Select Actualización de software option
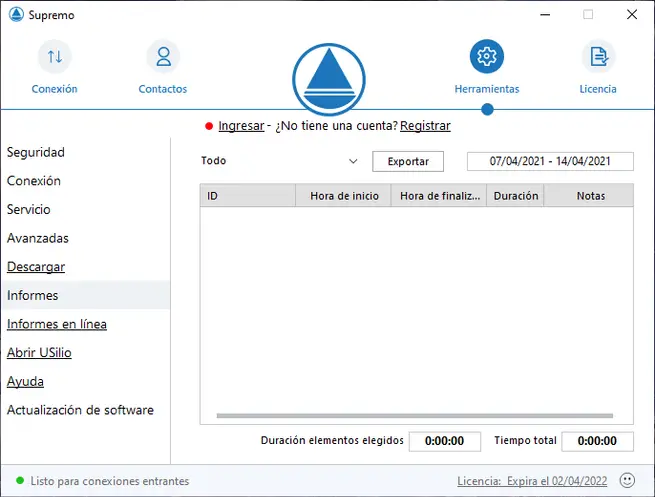The image size is (655, 497). coord(81,411)
